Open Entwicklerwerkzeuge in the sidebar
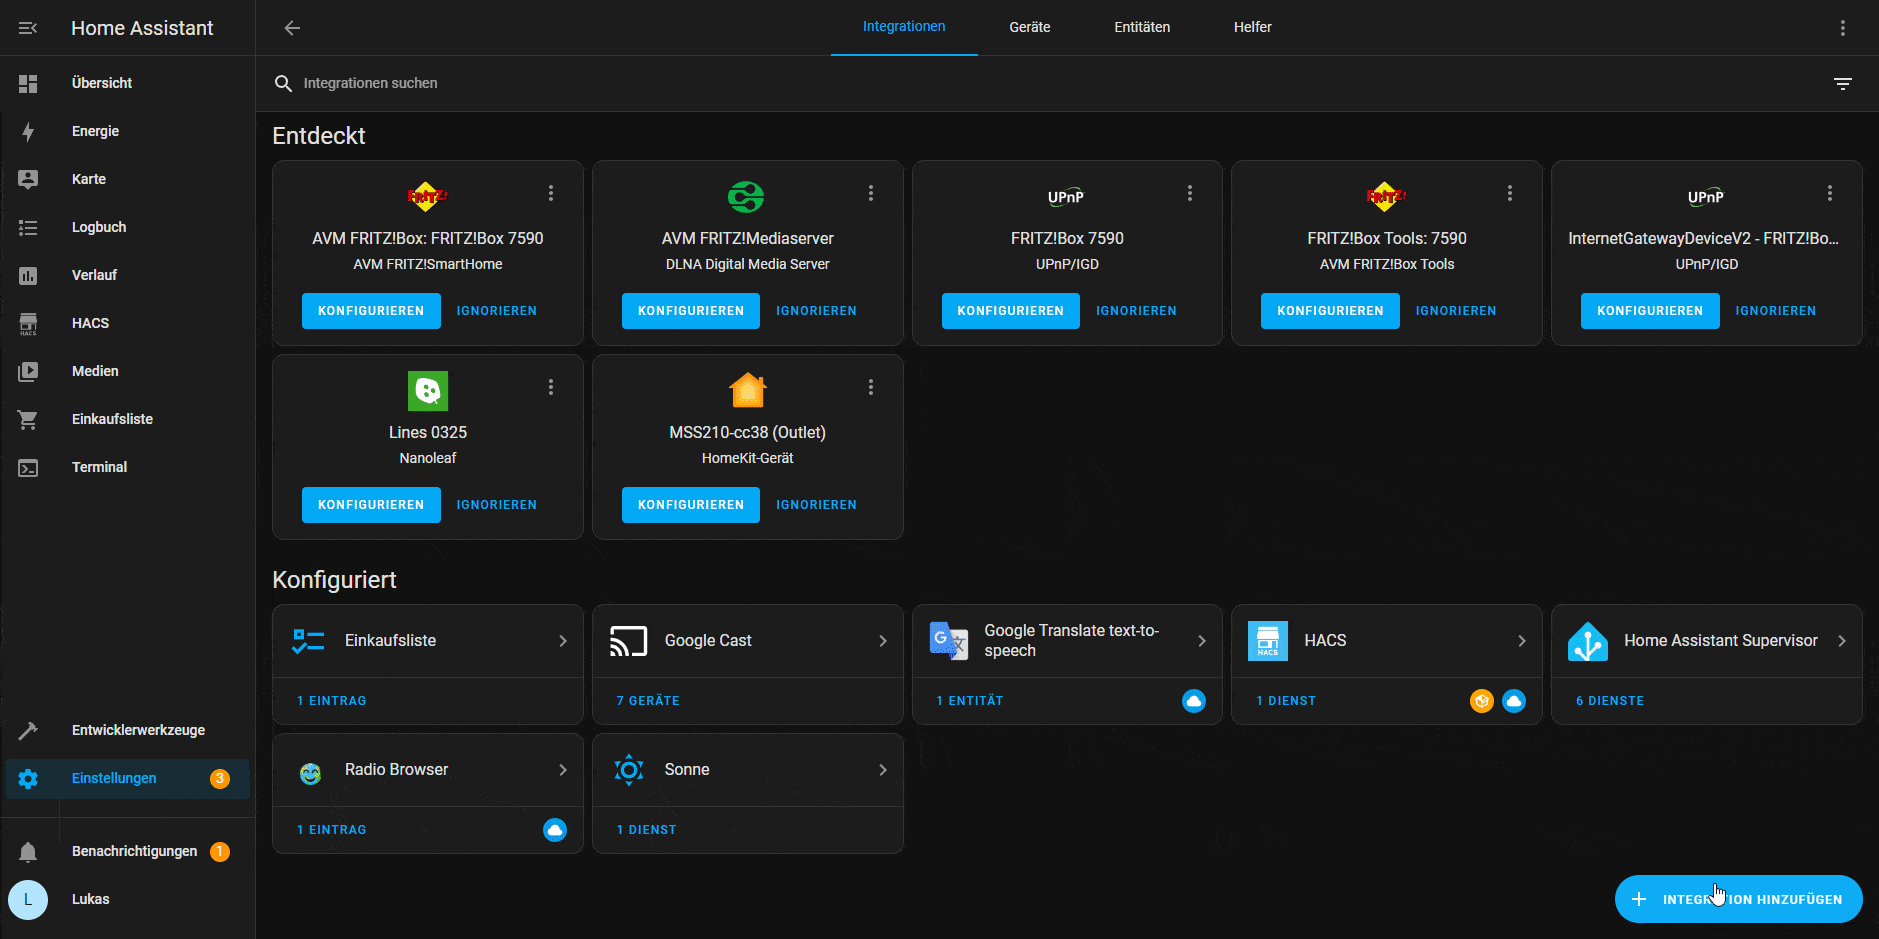The height and width of the screenshot is (939, 1879). pos(138,730)
